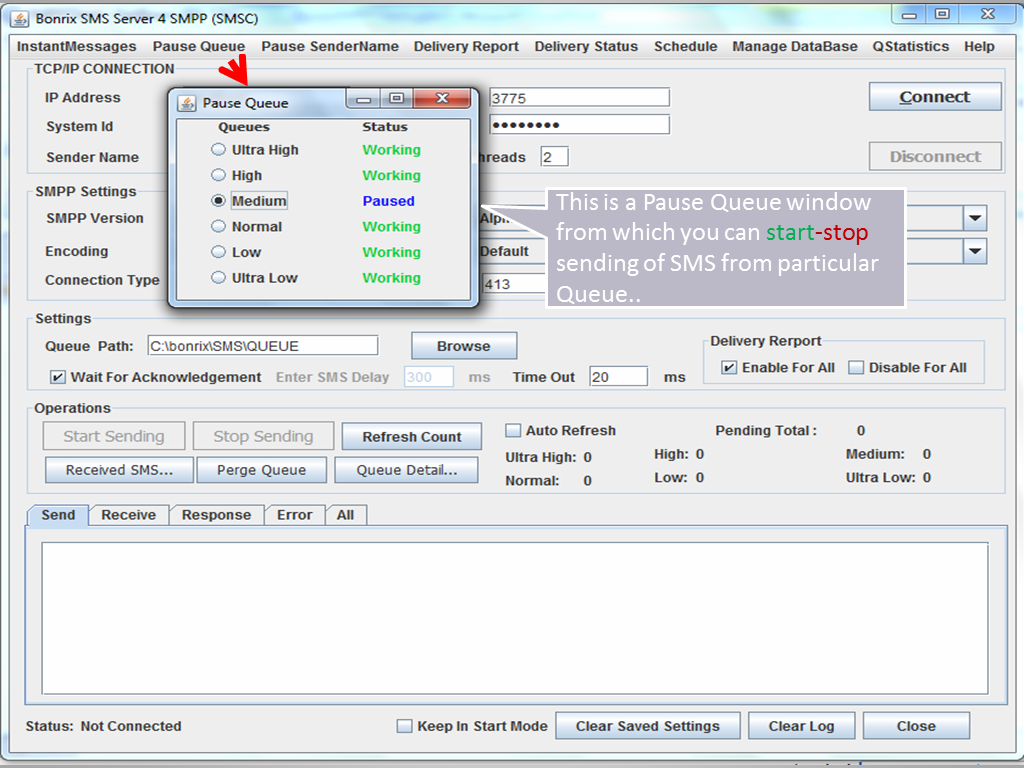Open the Schedule menu
The width and height of the screenshot is (1024, 768).
(686, 46)
